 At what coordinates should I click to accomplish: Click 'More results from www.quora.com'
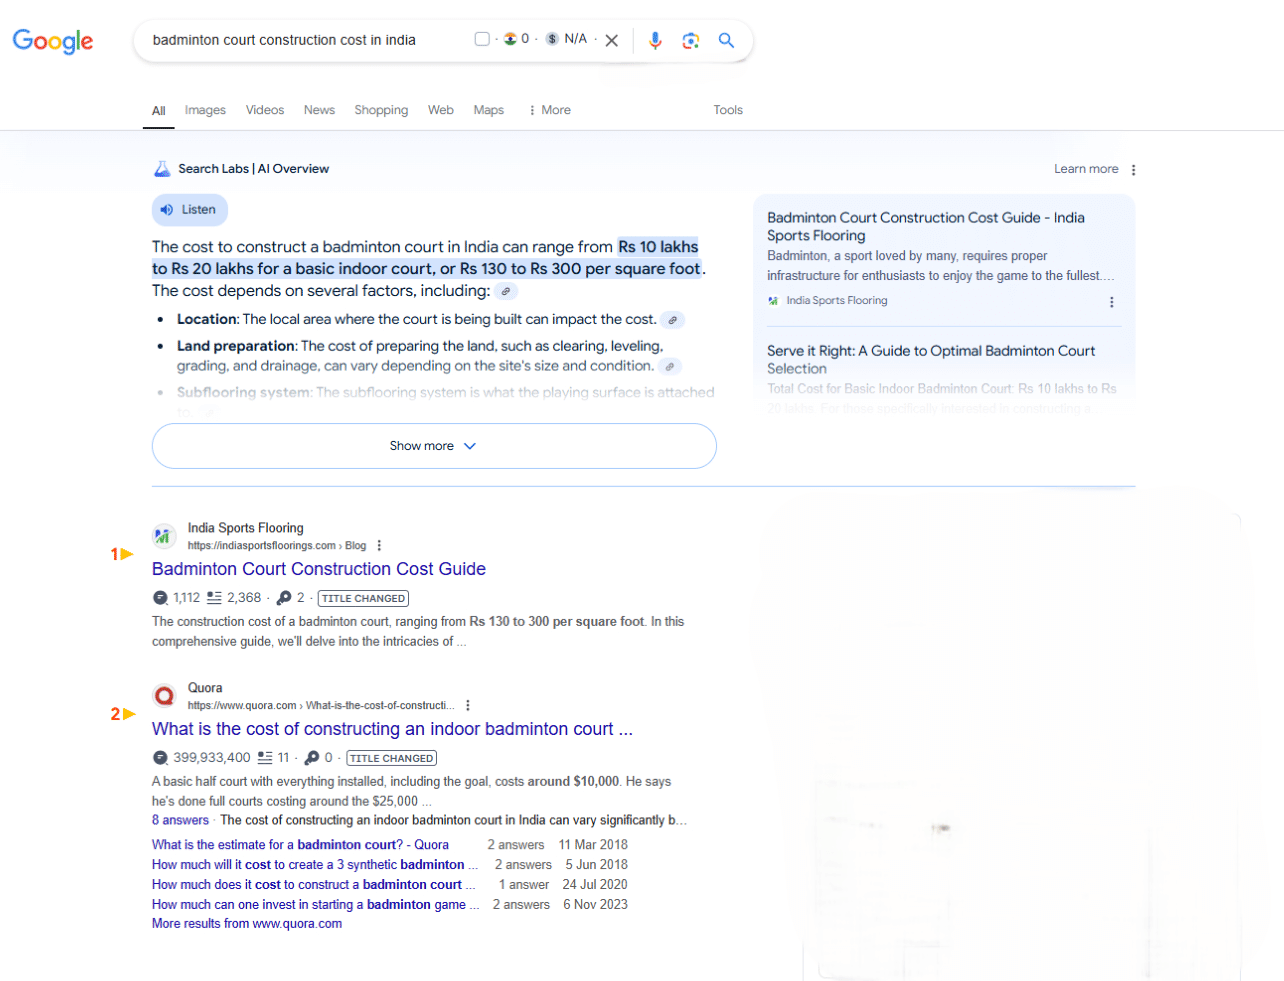(x=247, y=924)
